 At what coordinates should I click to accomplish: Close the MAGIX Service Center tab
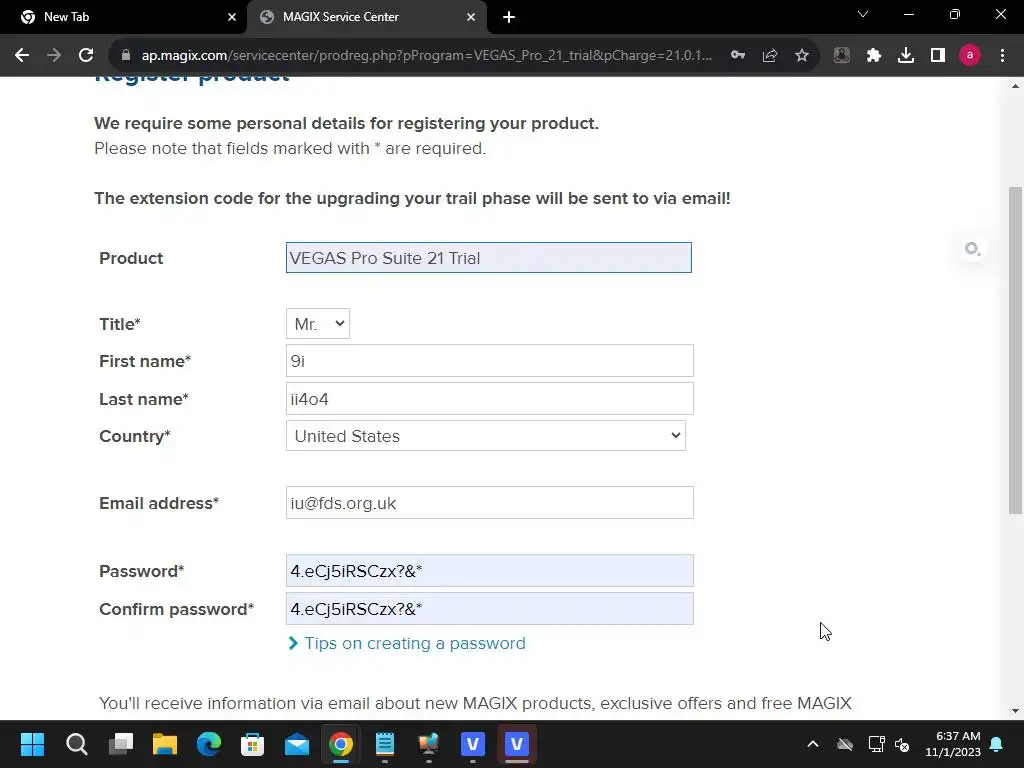[471, 17]
